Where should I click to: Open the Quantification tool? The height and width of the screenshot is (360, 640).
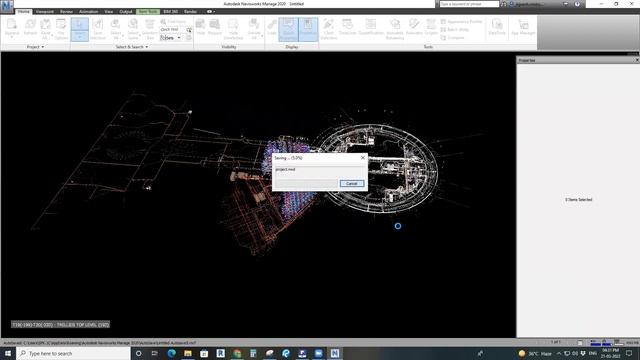[371, 27]
